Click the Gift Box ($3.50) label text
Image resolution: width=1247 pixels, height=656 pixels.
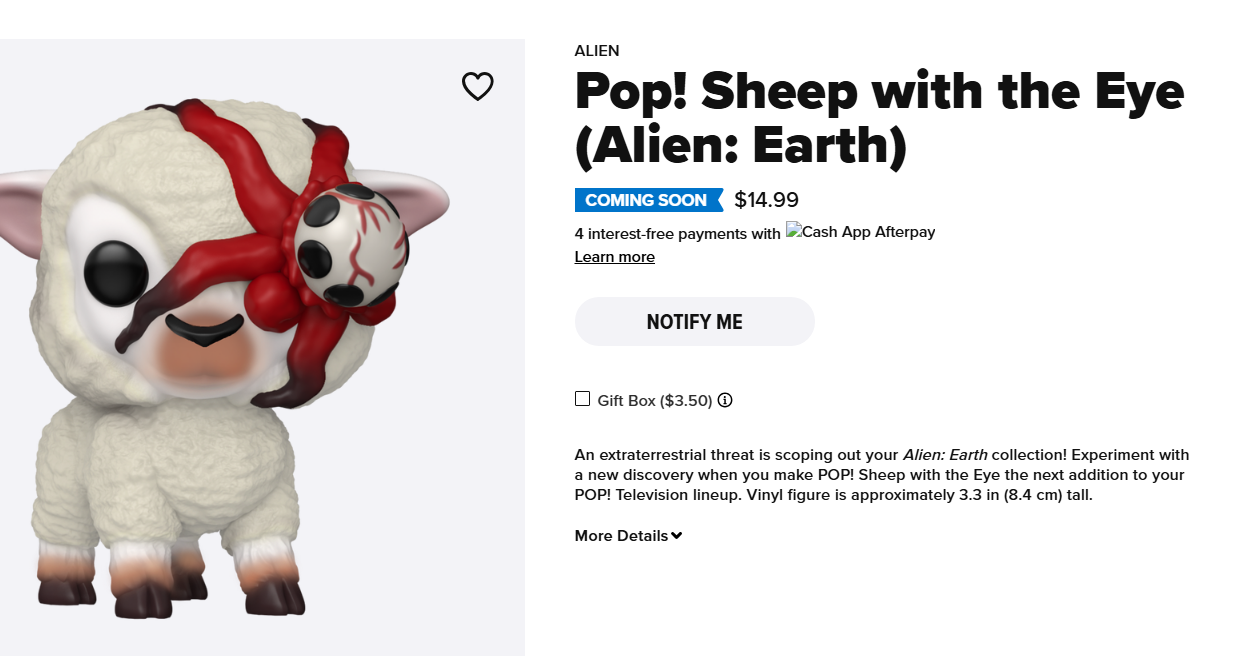654,401
